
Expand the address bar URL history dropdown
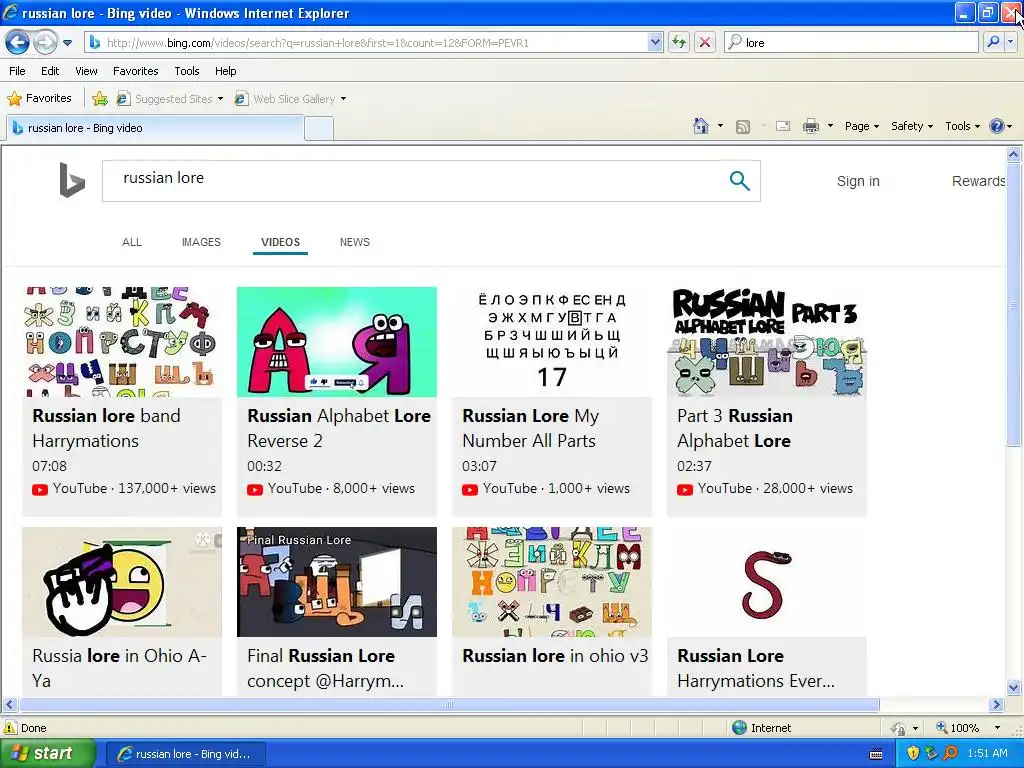point(655,43)
